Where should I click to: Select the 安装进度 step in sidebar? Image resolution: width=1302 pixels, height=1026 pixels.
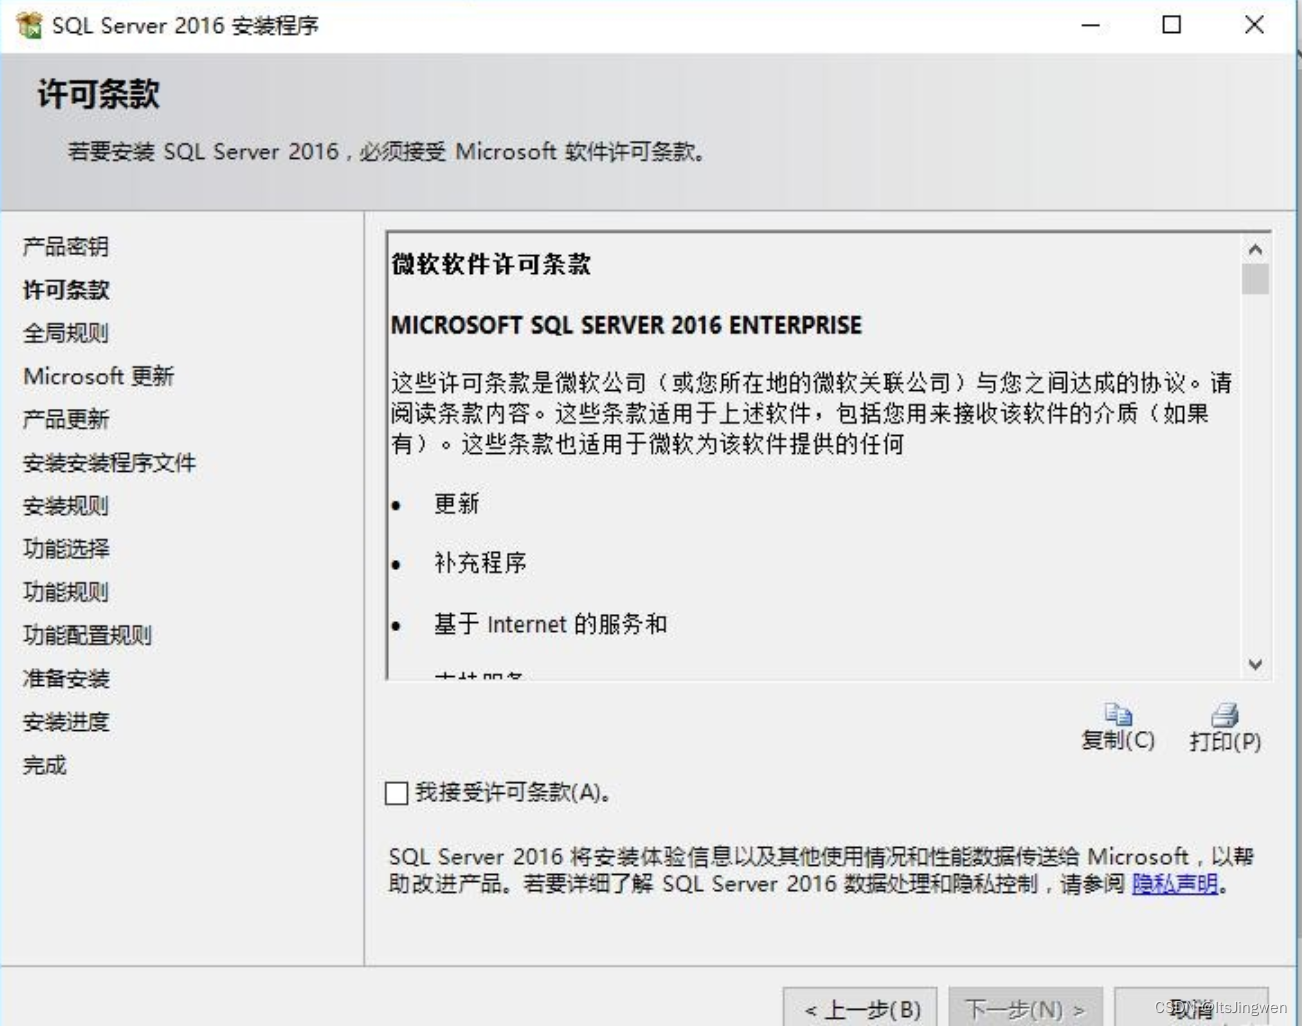click(66, 722)
